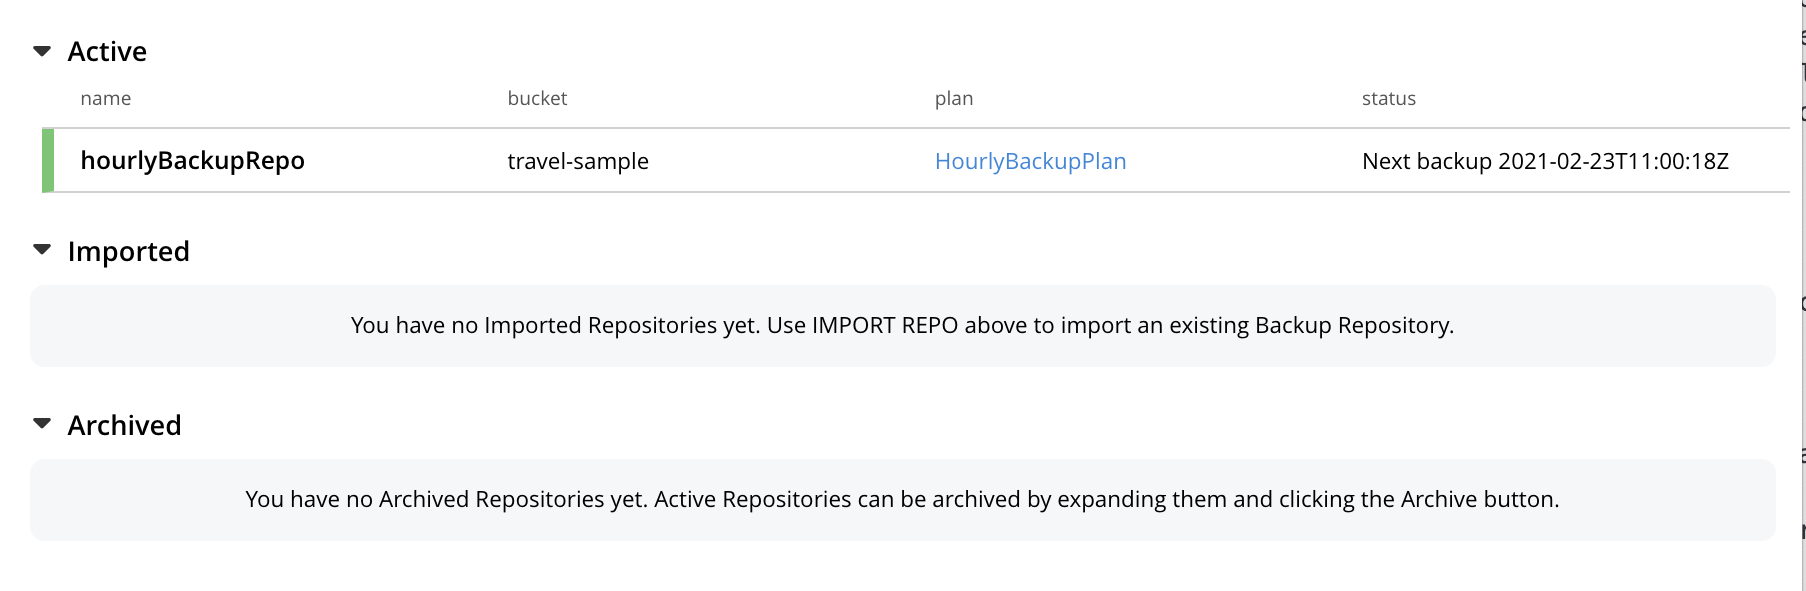Screen dimensions: 1806x591
Task: Click the Imported disclosure triangle icon
Action: (41, 249)
